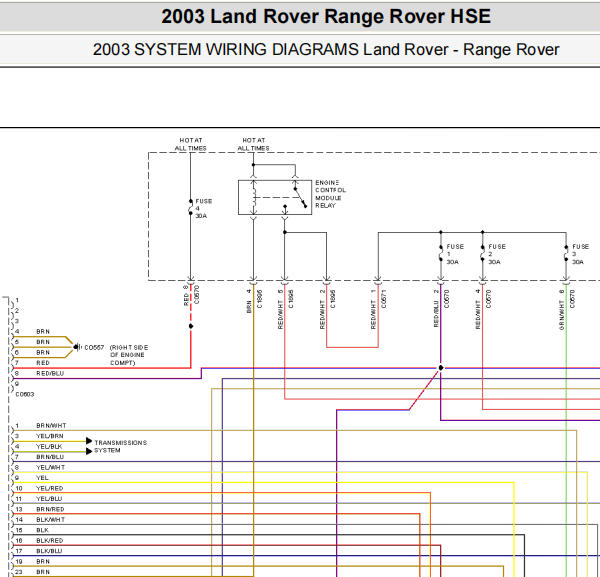Click the vertical 'RED 8 C0570' wire label

pyautogui.click(x=191, y=295)
